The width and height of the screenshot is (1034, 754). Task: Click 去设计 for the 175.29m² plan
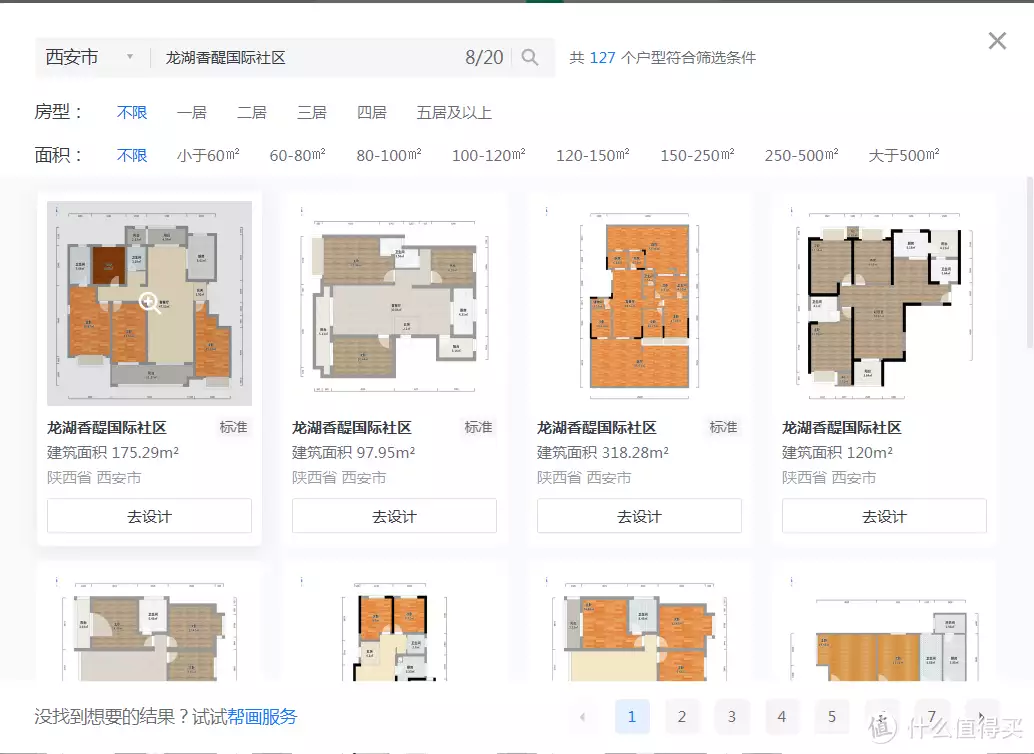(x=149, y=516)
